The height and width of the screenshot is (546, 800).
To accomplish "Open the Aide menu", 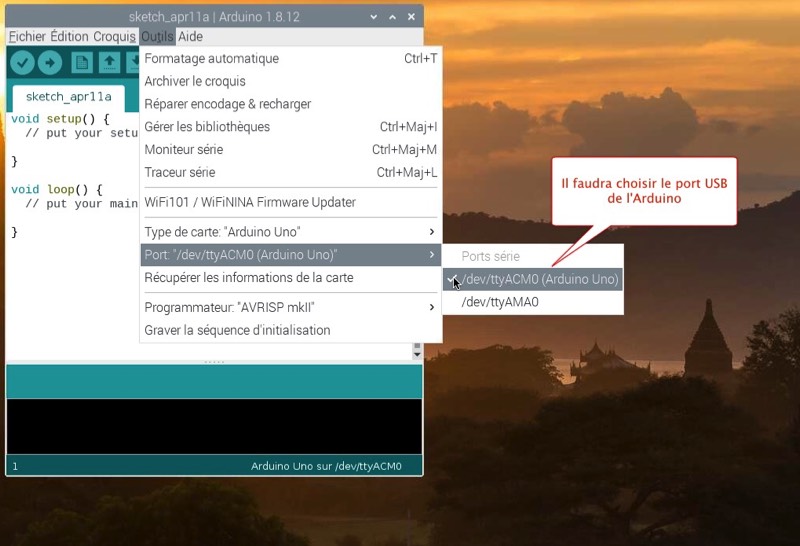I will tap(190, 36).
